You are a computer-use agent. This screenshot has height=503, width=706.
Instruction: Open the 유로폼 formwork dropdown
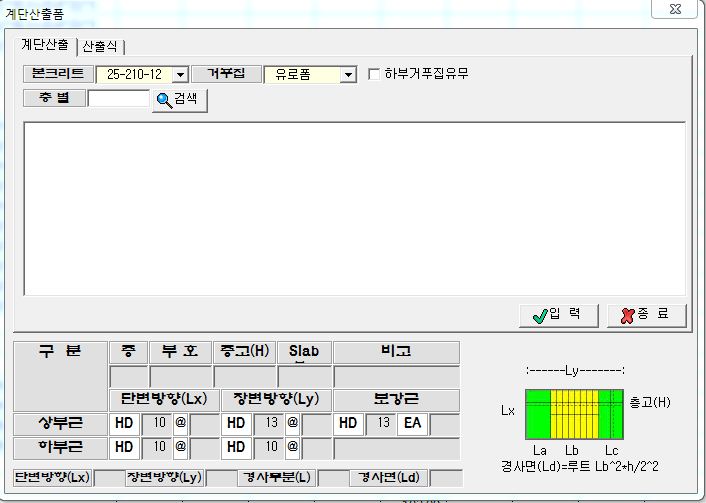click(x=348, y=75)
